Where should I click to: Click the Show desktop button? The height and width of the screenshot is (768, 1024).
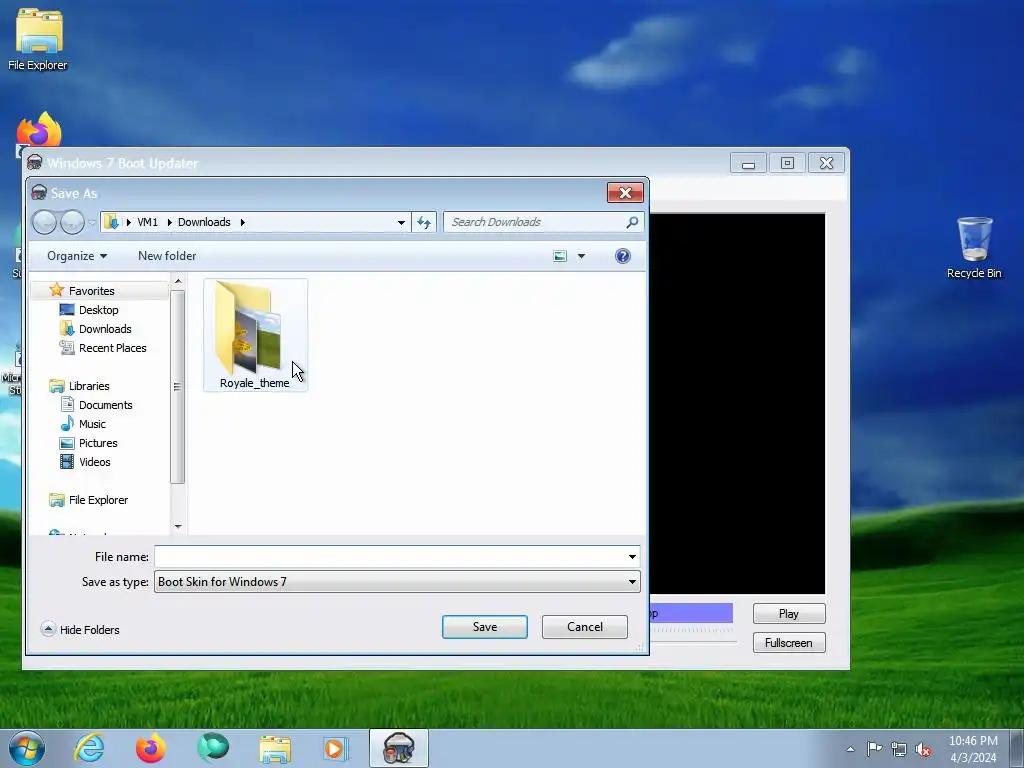pyautogui.click(x=1017, y=748)
